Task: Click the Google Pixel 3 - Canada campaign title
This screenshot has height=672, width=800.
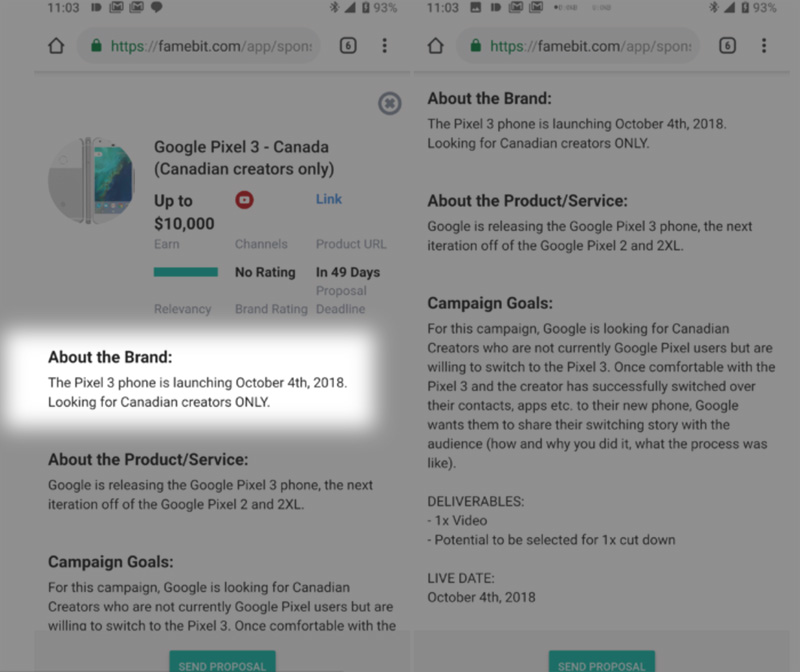Action: tap(244, 158)
